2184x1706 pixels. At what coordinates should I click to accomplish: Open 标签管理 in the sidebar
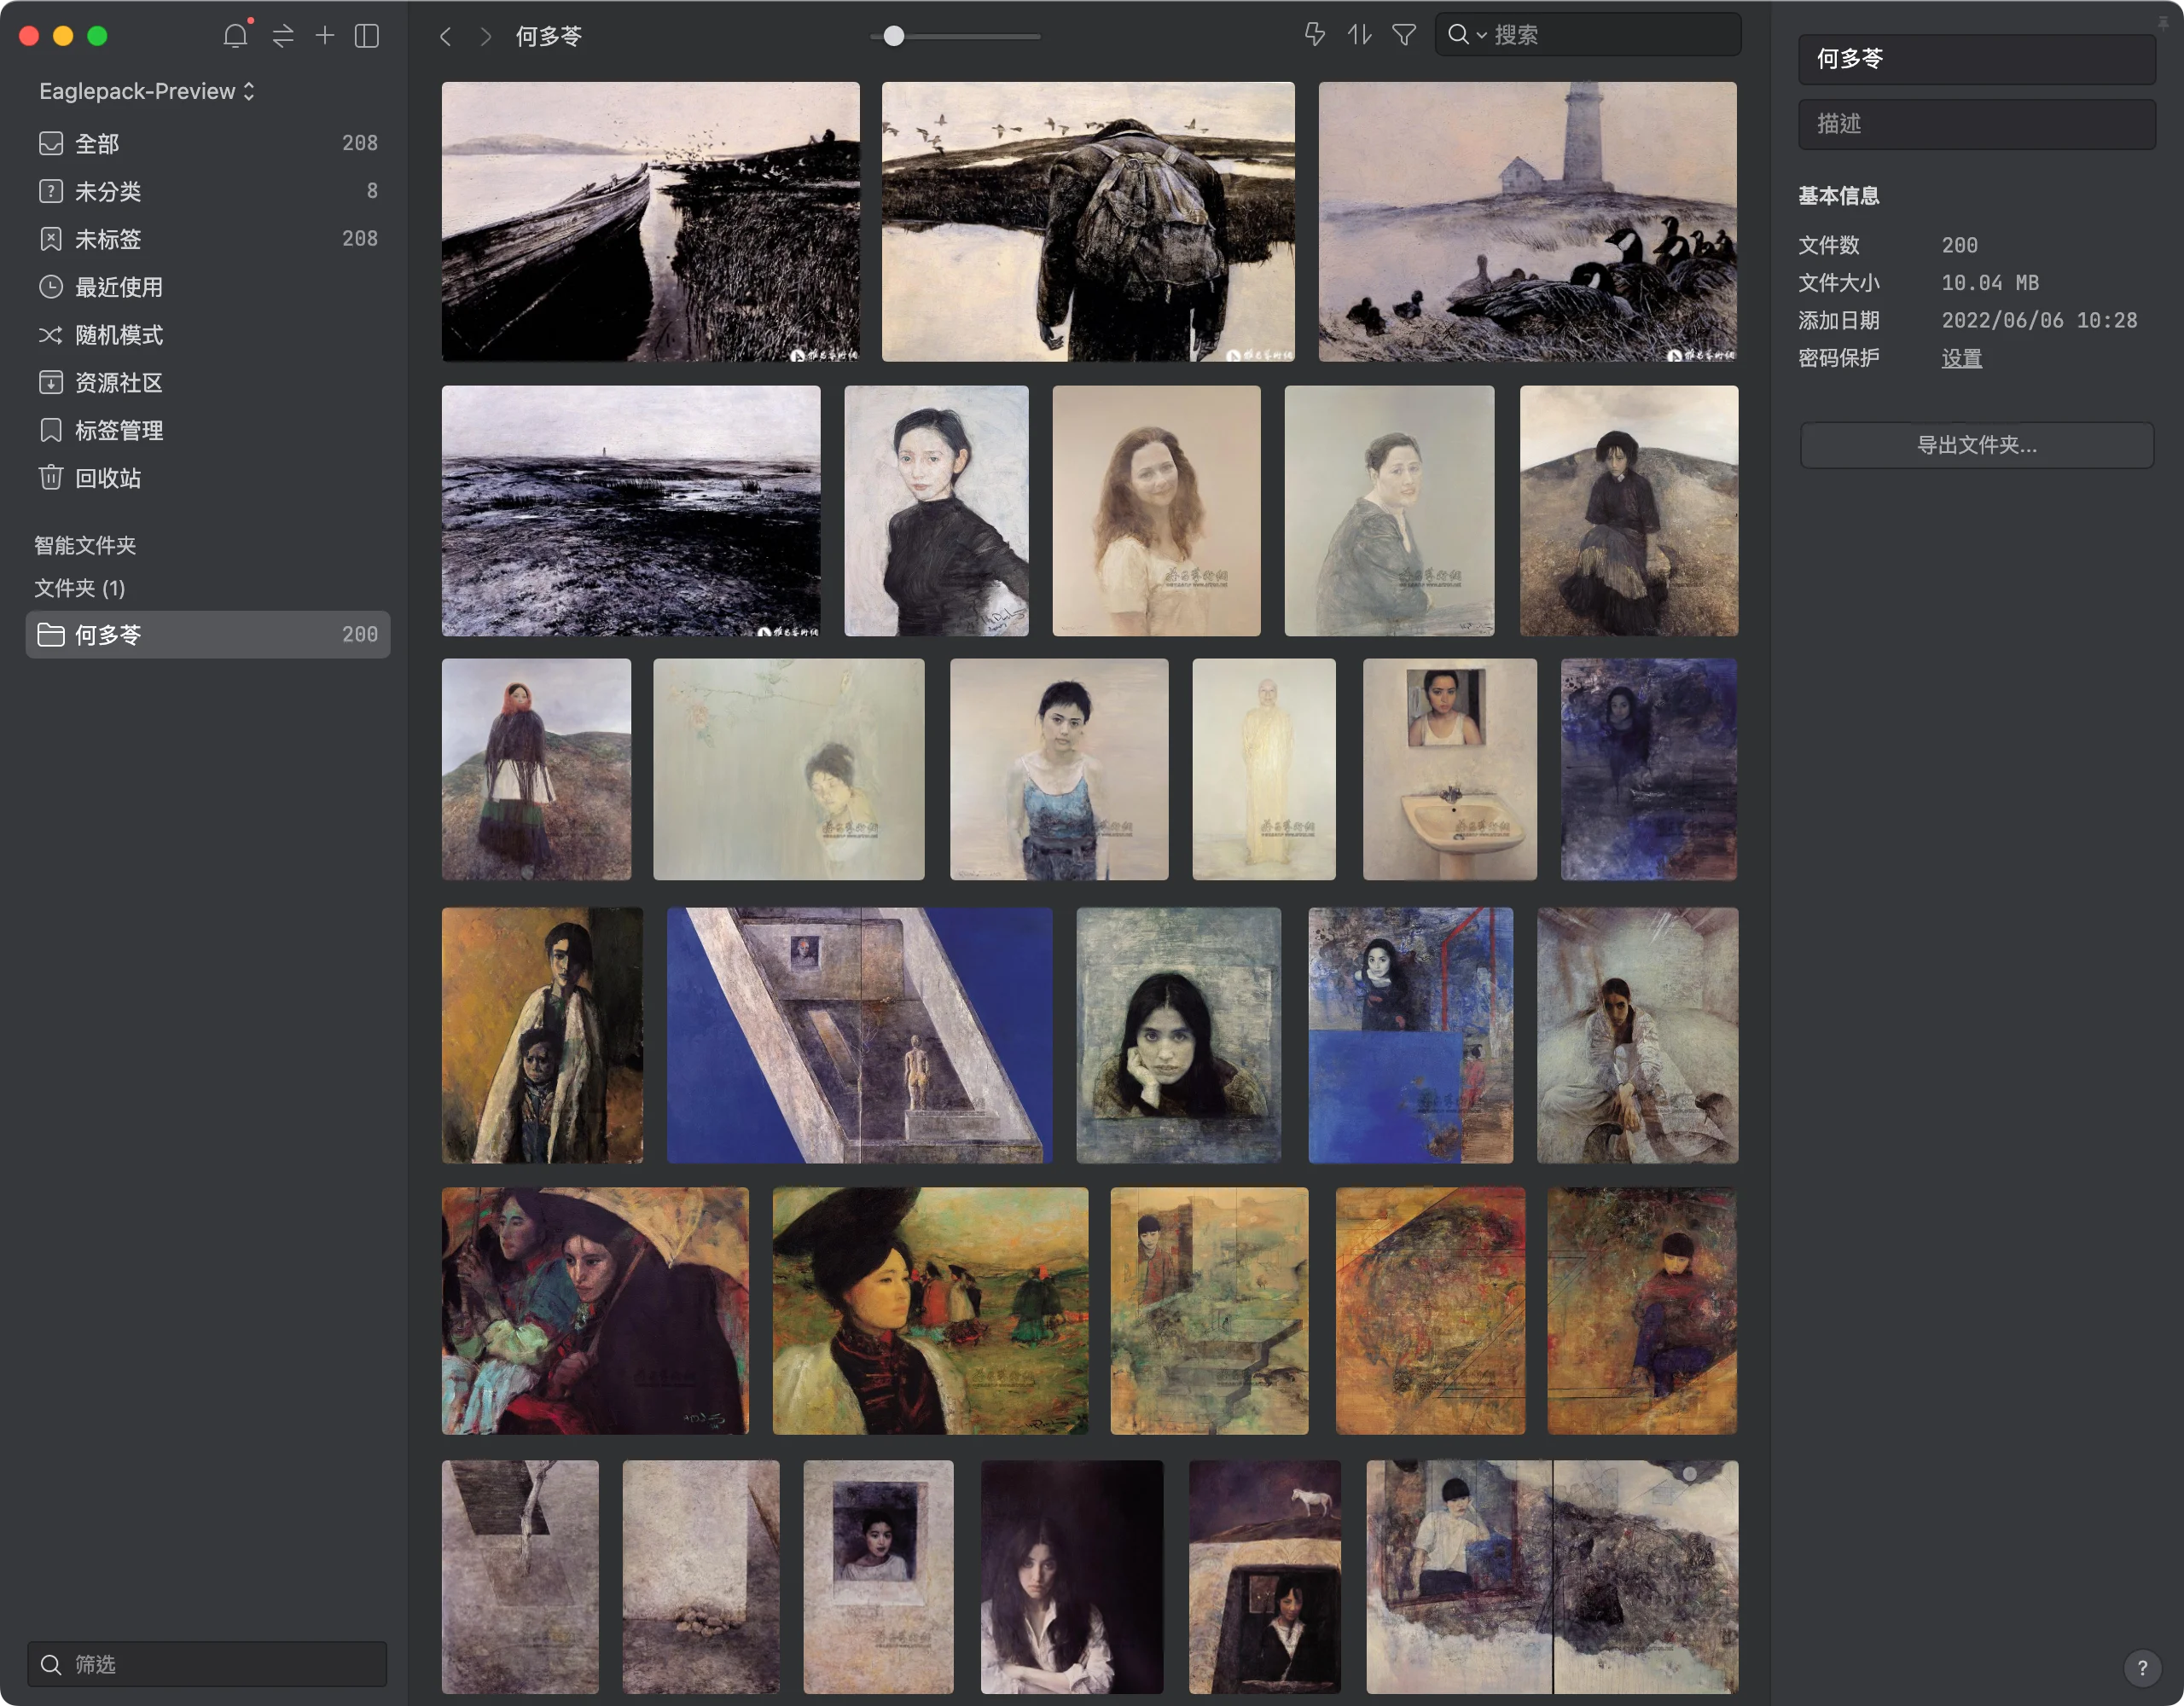click(x=208, y=430)
